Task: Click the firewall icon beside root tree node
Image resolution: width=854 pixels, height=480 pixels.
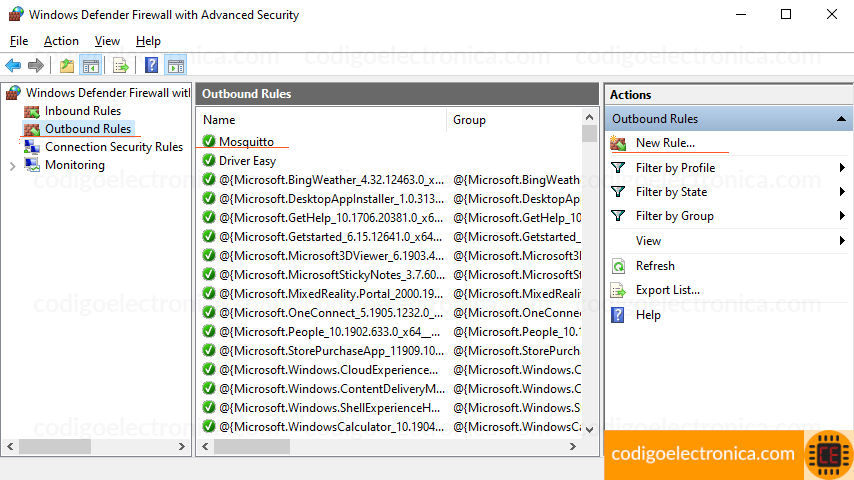Action: [x=14, y=93]
